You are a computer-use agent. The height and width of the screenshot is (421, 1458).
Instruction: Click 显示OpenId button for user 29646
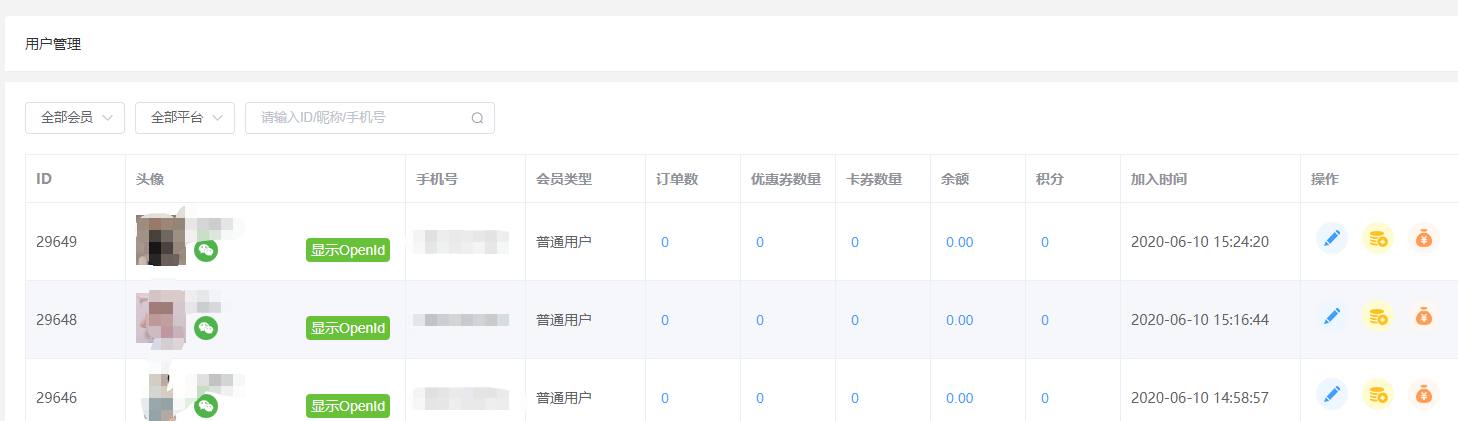[347, 406]
